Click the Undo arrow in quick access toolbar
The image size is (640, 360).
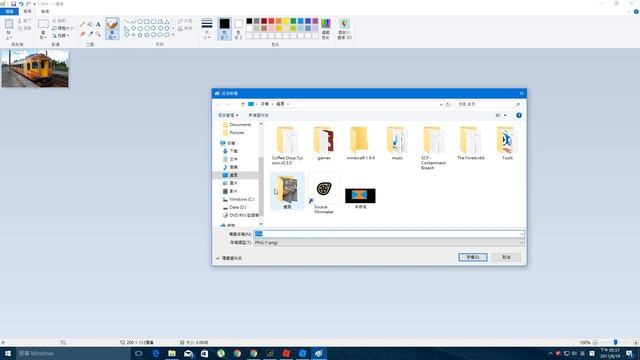21,4
